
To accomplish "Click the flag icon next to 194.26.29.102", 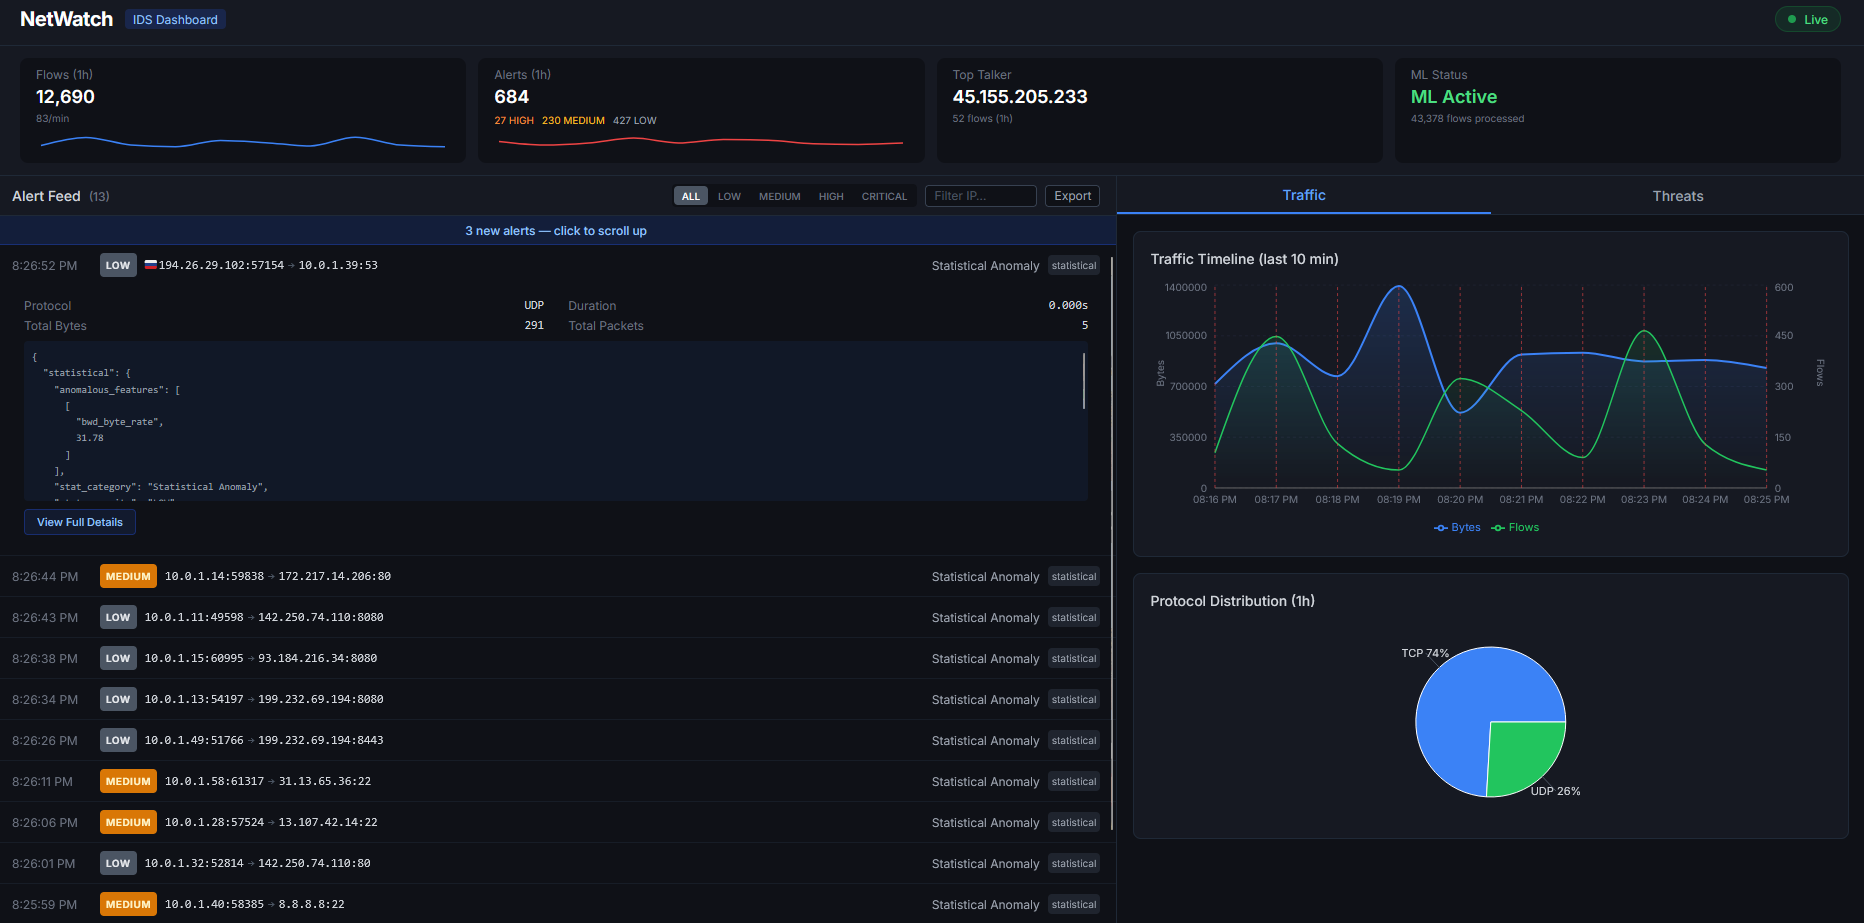I will tap(151, 265).
